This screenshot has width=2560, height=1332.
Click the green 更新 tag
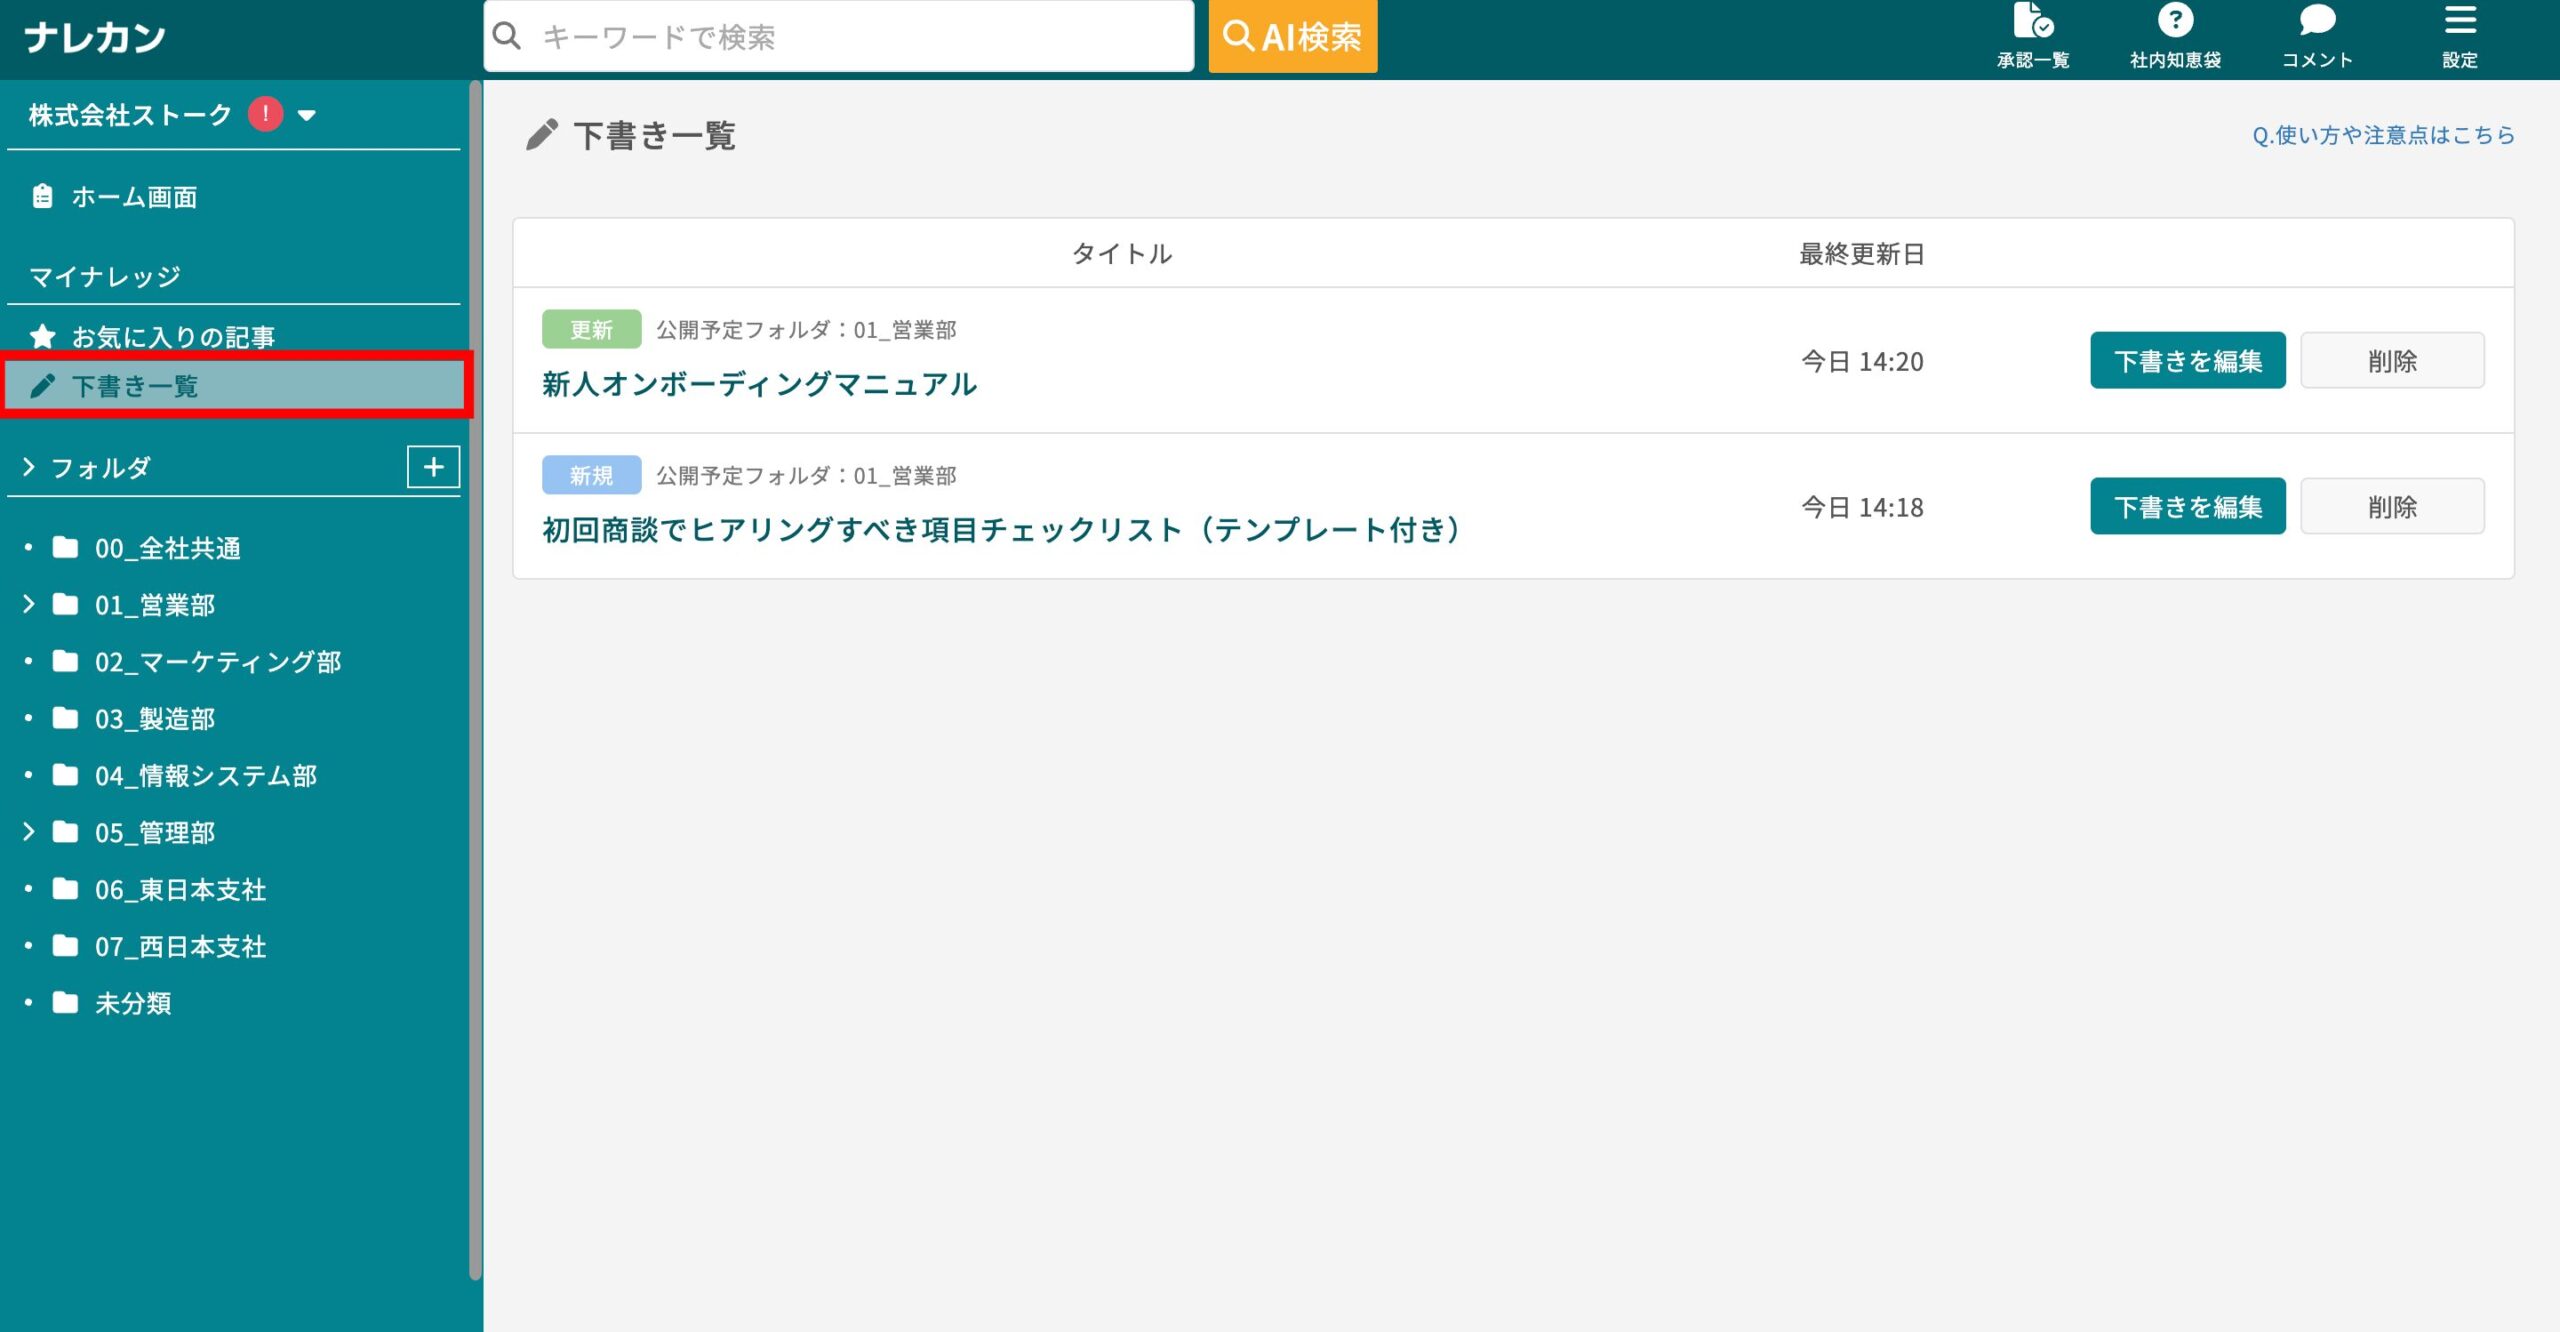(591, 329)
